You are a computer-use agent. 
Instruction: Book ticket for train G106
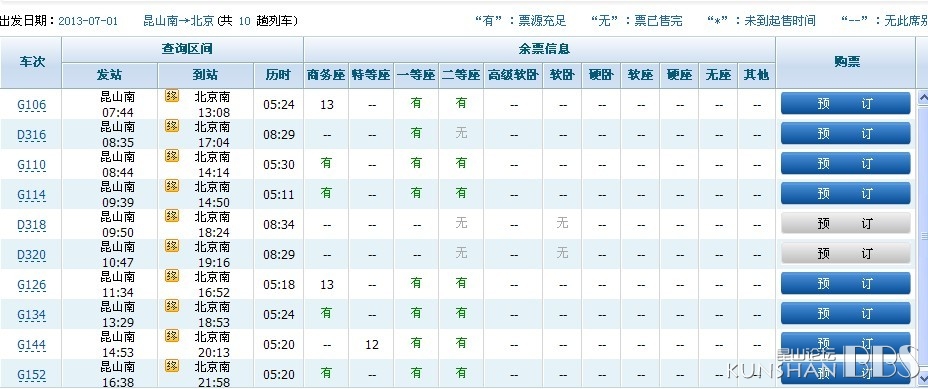(845, 104)
